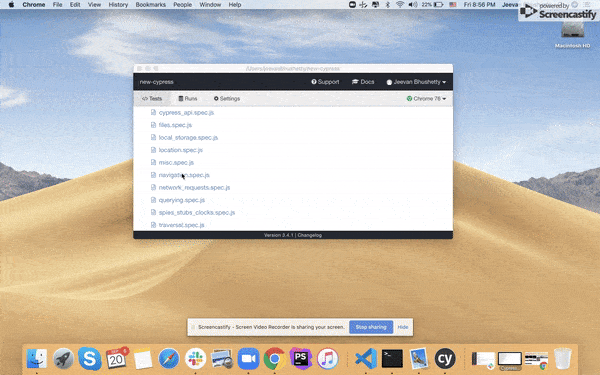The width and height of the screenshot is (600, 375).
Task: Open the Edit menu
Action: pos(75,5)
